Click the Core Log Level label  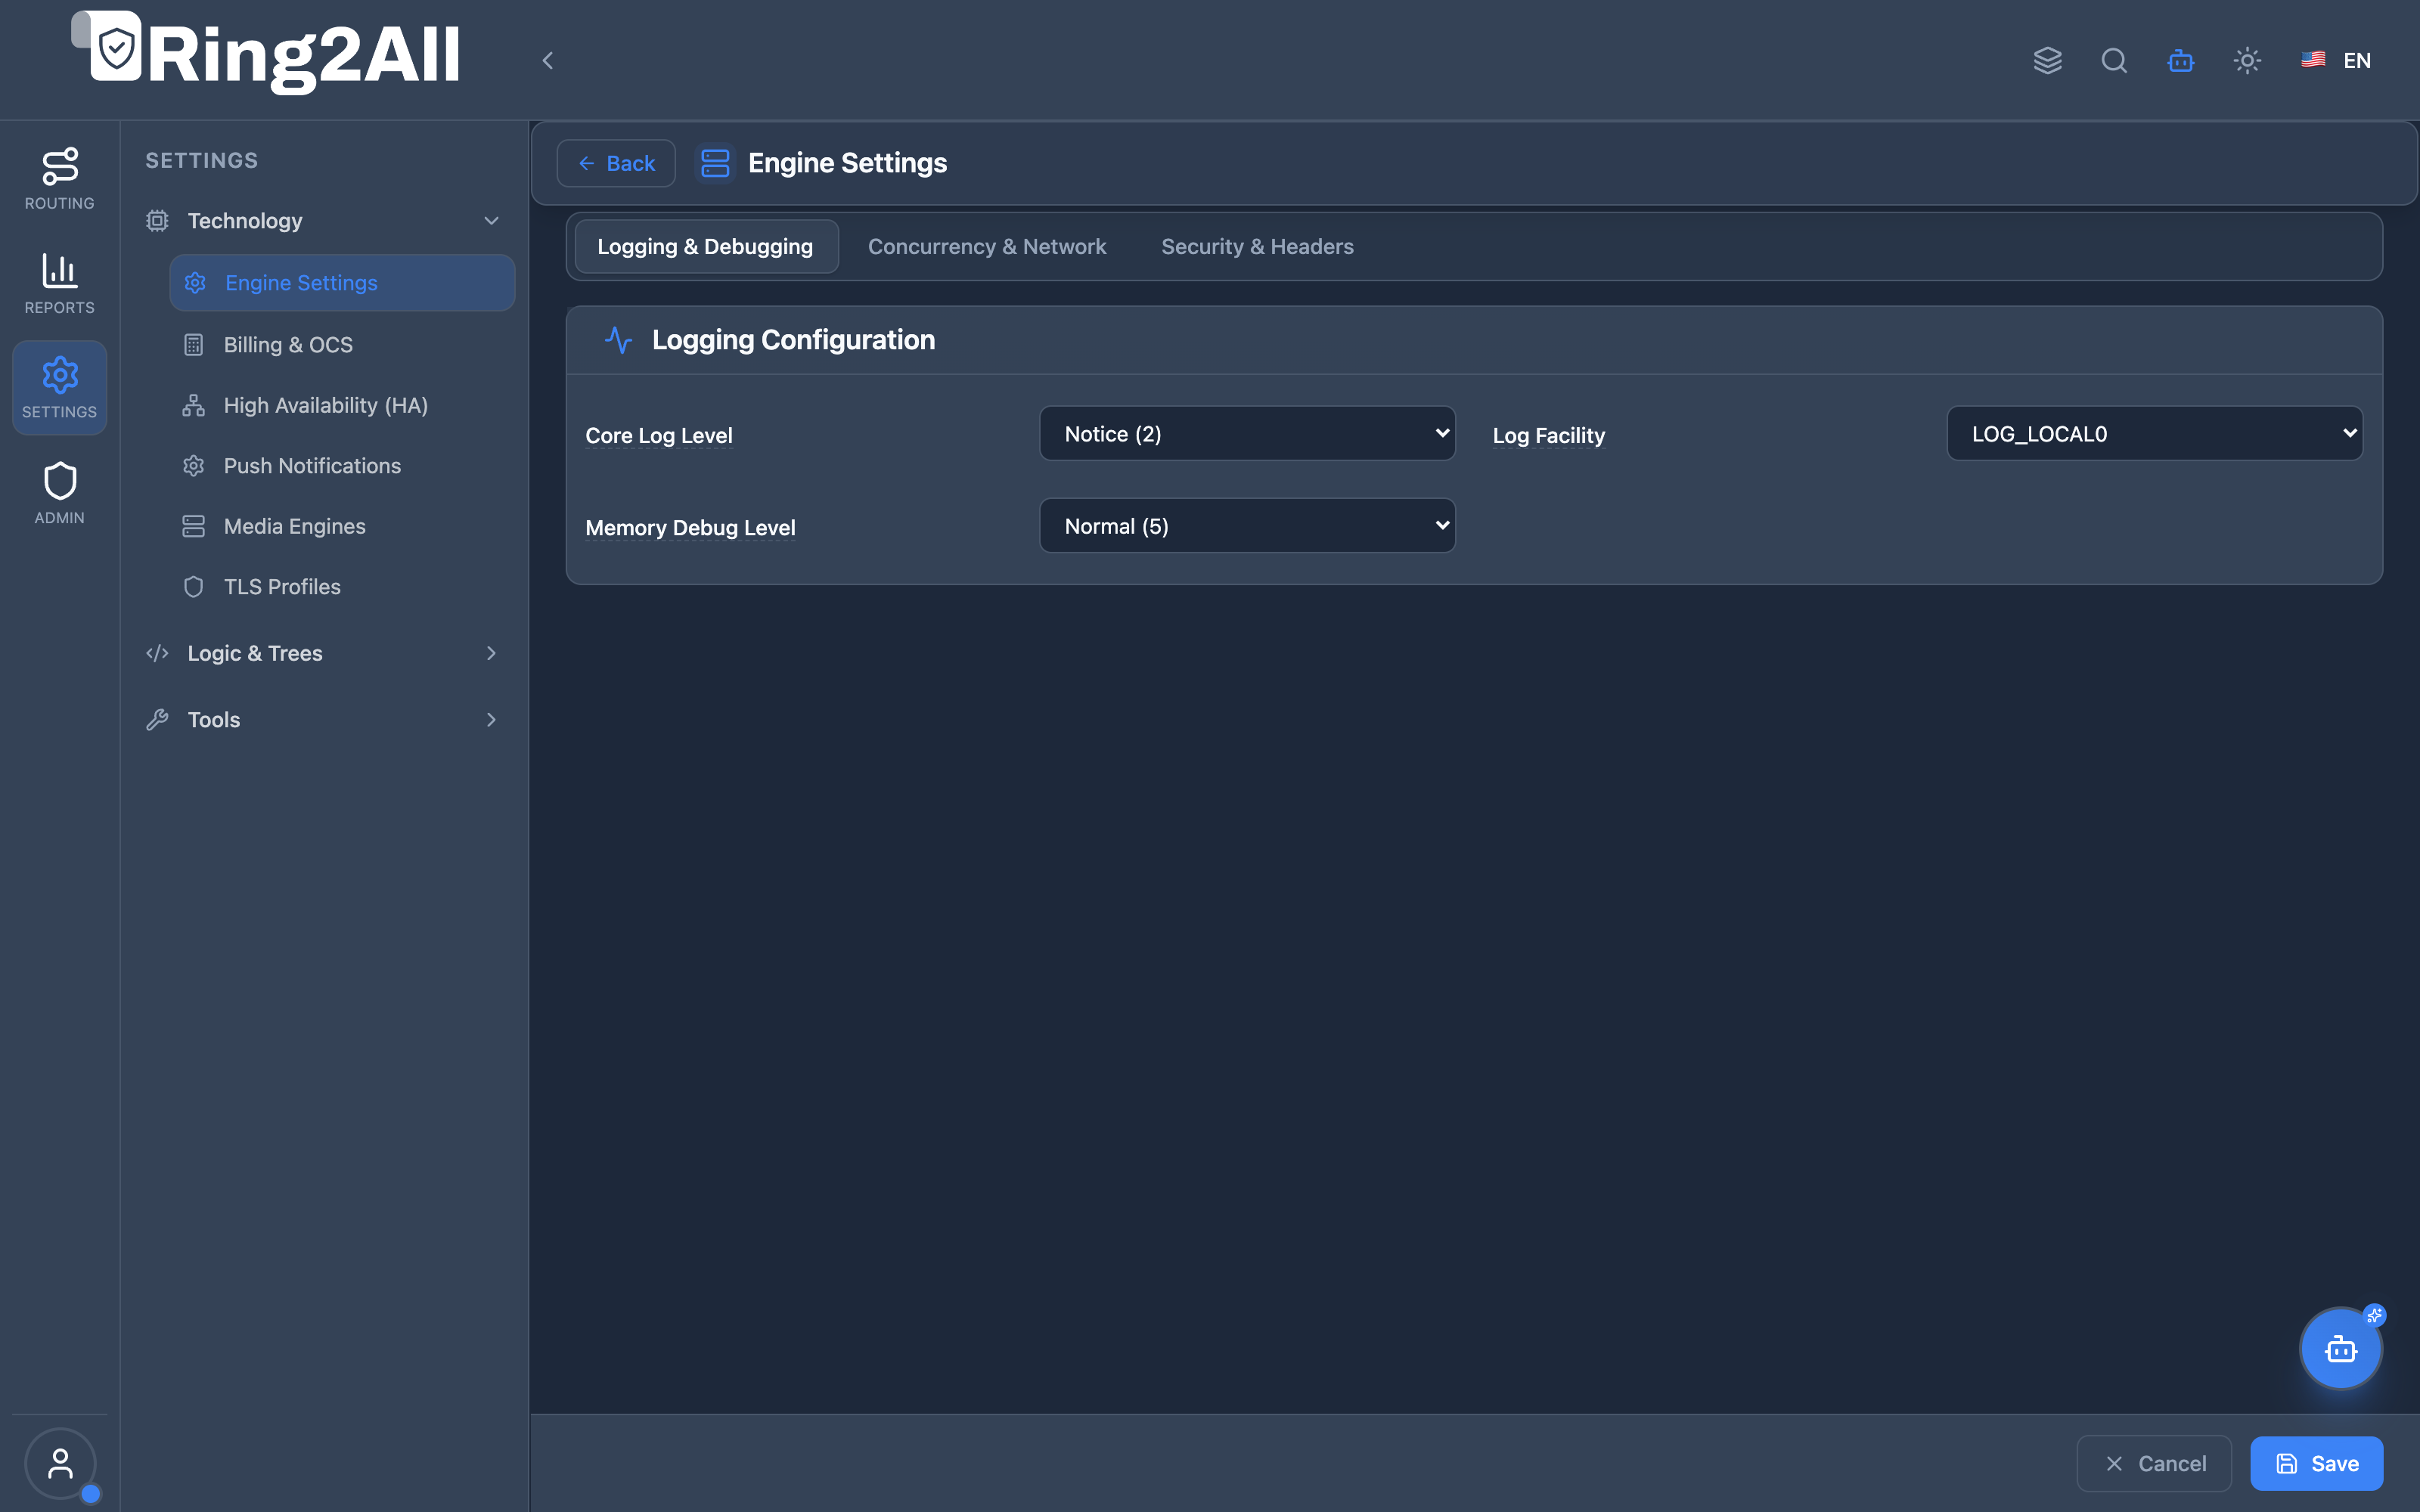(x=659, y=436)
